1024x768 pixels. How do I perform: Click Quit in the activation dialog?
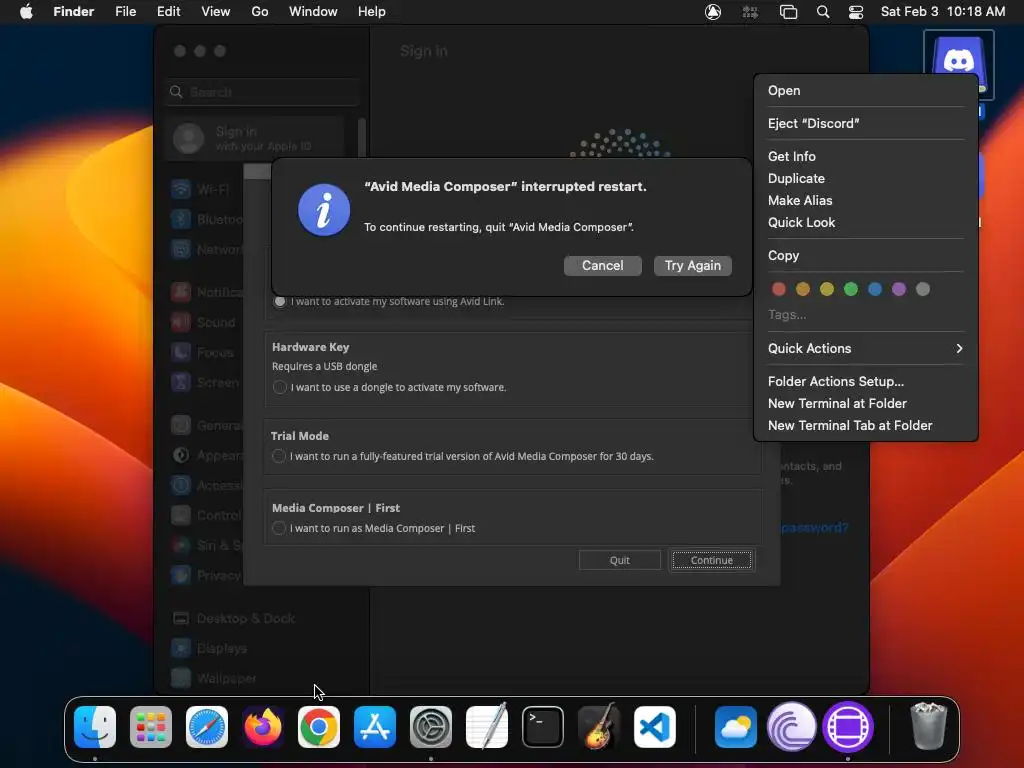[x=619, y=560]
